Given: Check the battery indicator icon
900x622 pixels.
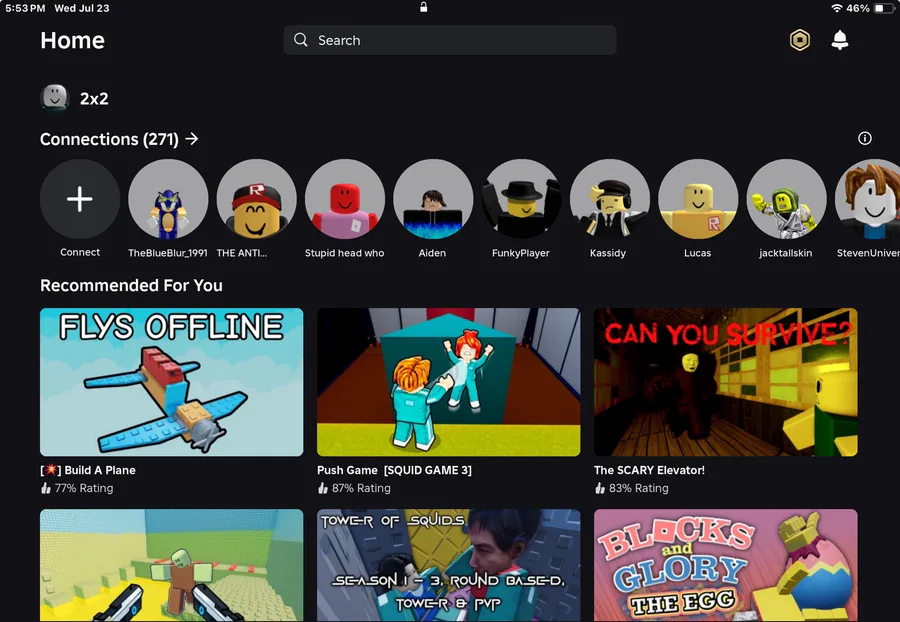Looking at the screenshot, I should (883, 8).
